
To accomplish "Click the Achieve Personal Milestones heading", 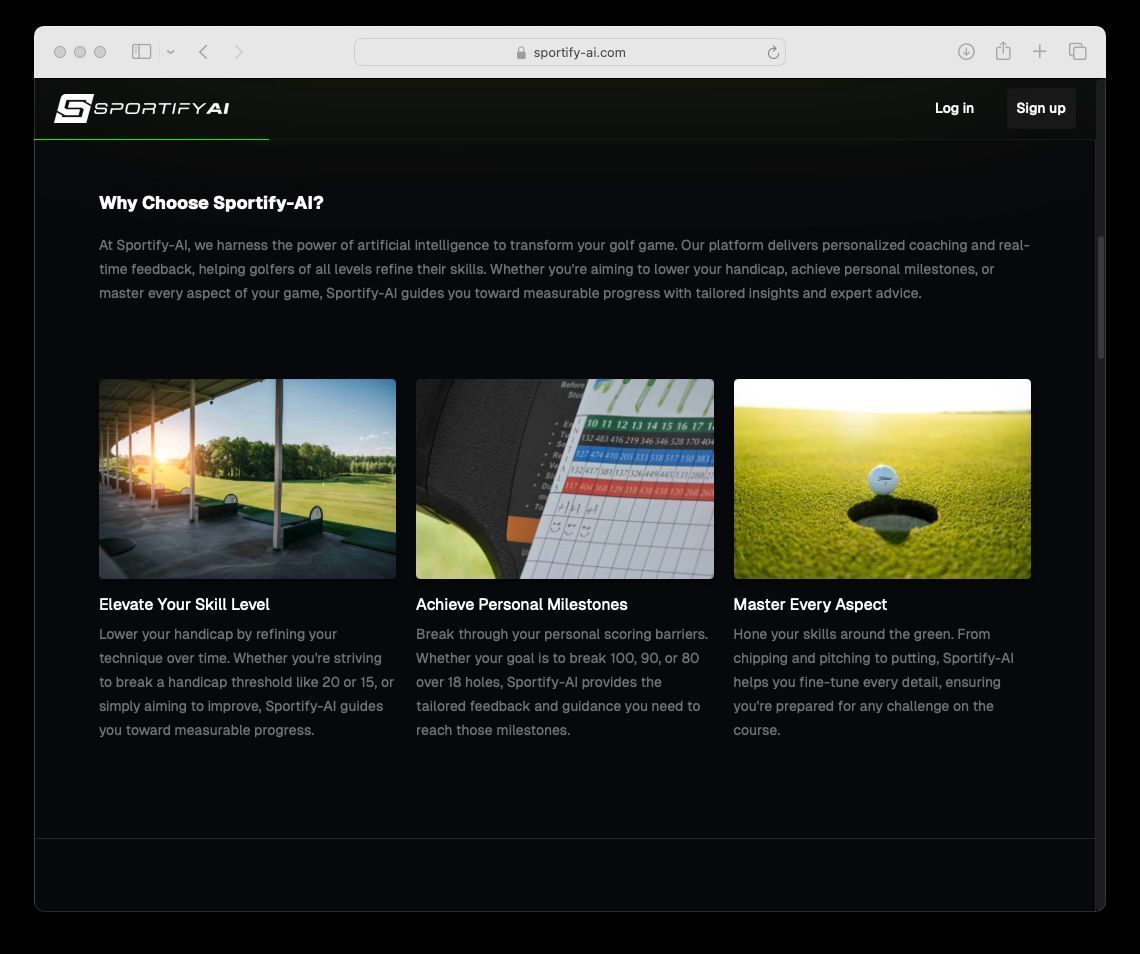I will click(x=521, y=604).
